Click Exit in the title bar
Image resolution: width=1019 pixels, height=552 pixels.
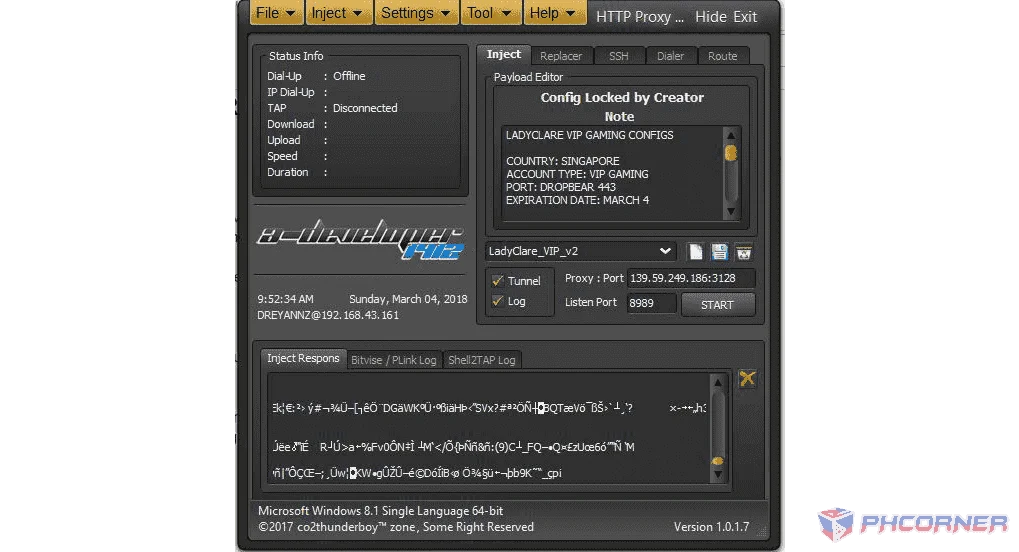(745, 17)
